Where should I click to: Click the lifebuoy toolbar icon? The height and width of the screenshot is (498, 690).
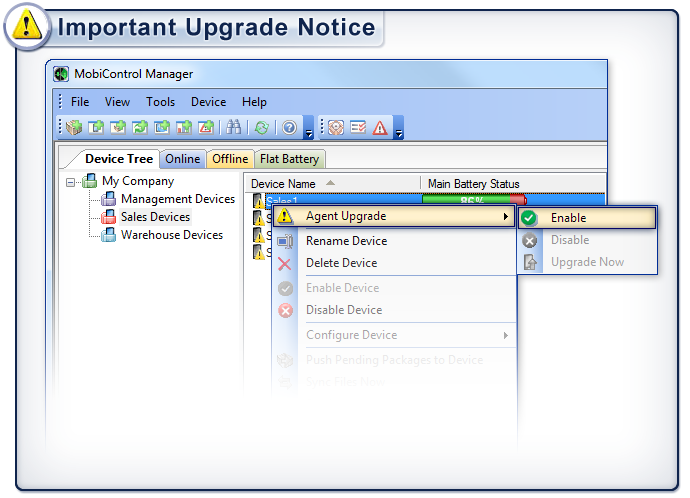click(x=336, y=128)
